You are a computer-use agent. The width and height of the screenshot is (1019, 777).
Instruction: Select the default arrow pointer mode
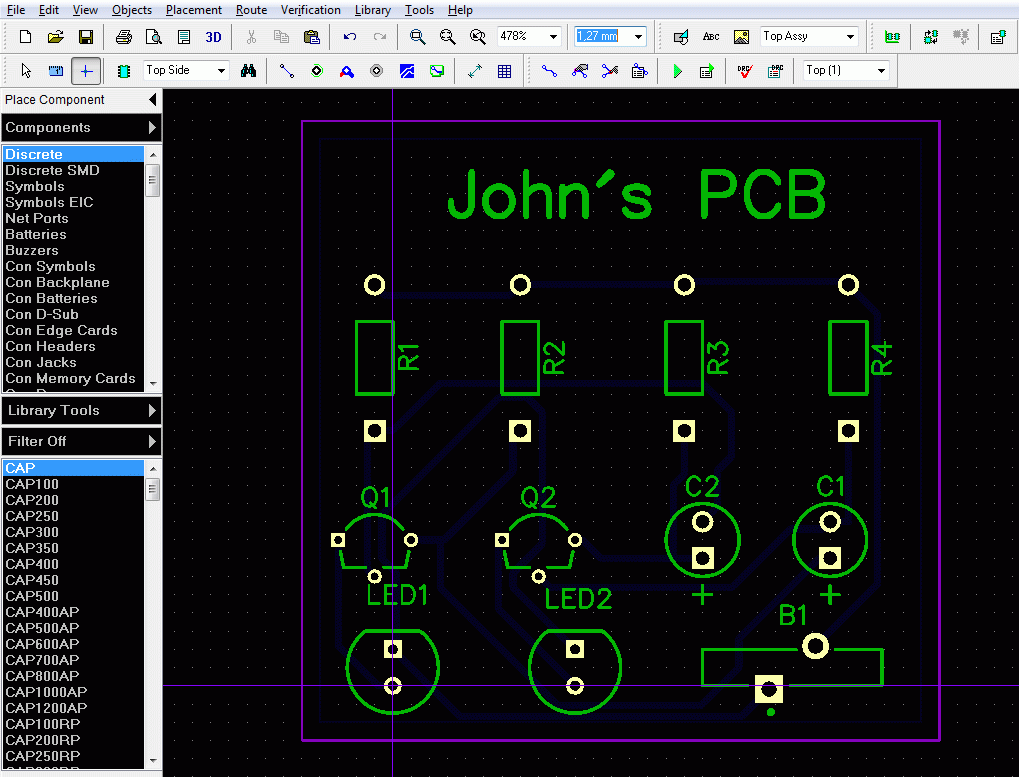click(x=26, y=71)
